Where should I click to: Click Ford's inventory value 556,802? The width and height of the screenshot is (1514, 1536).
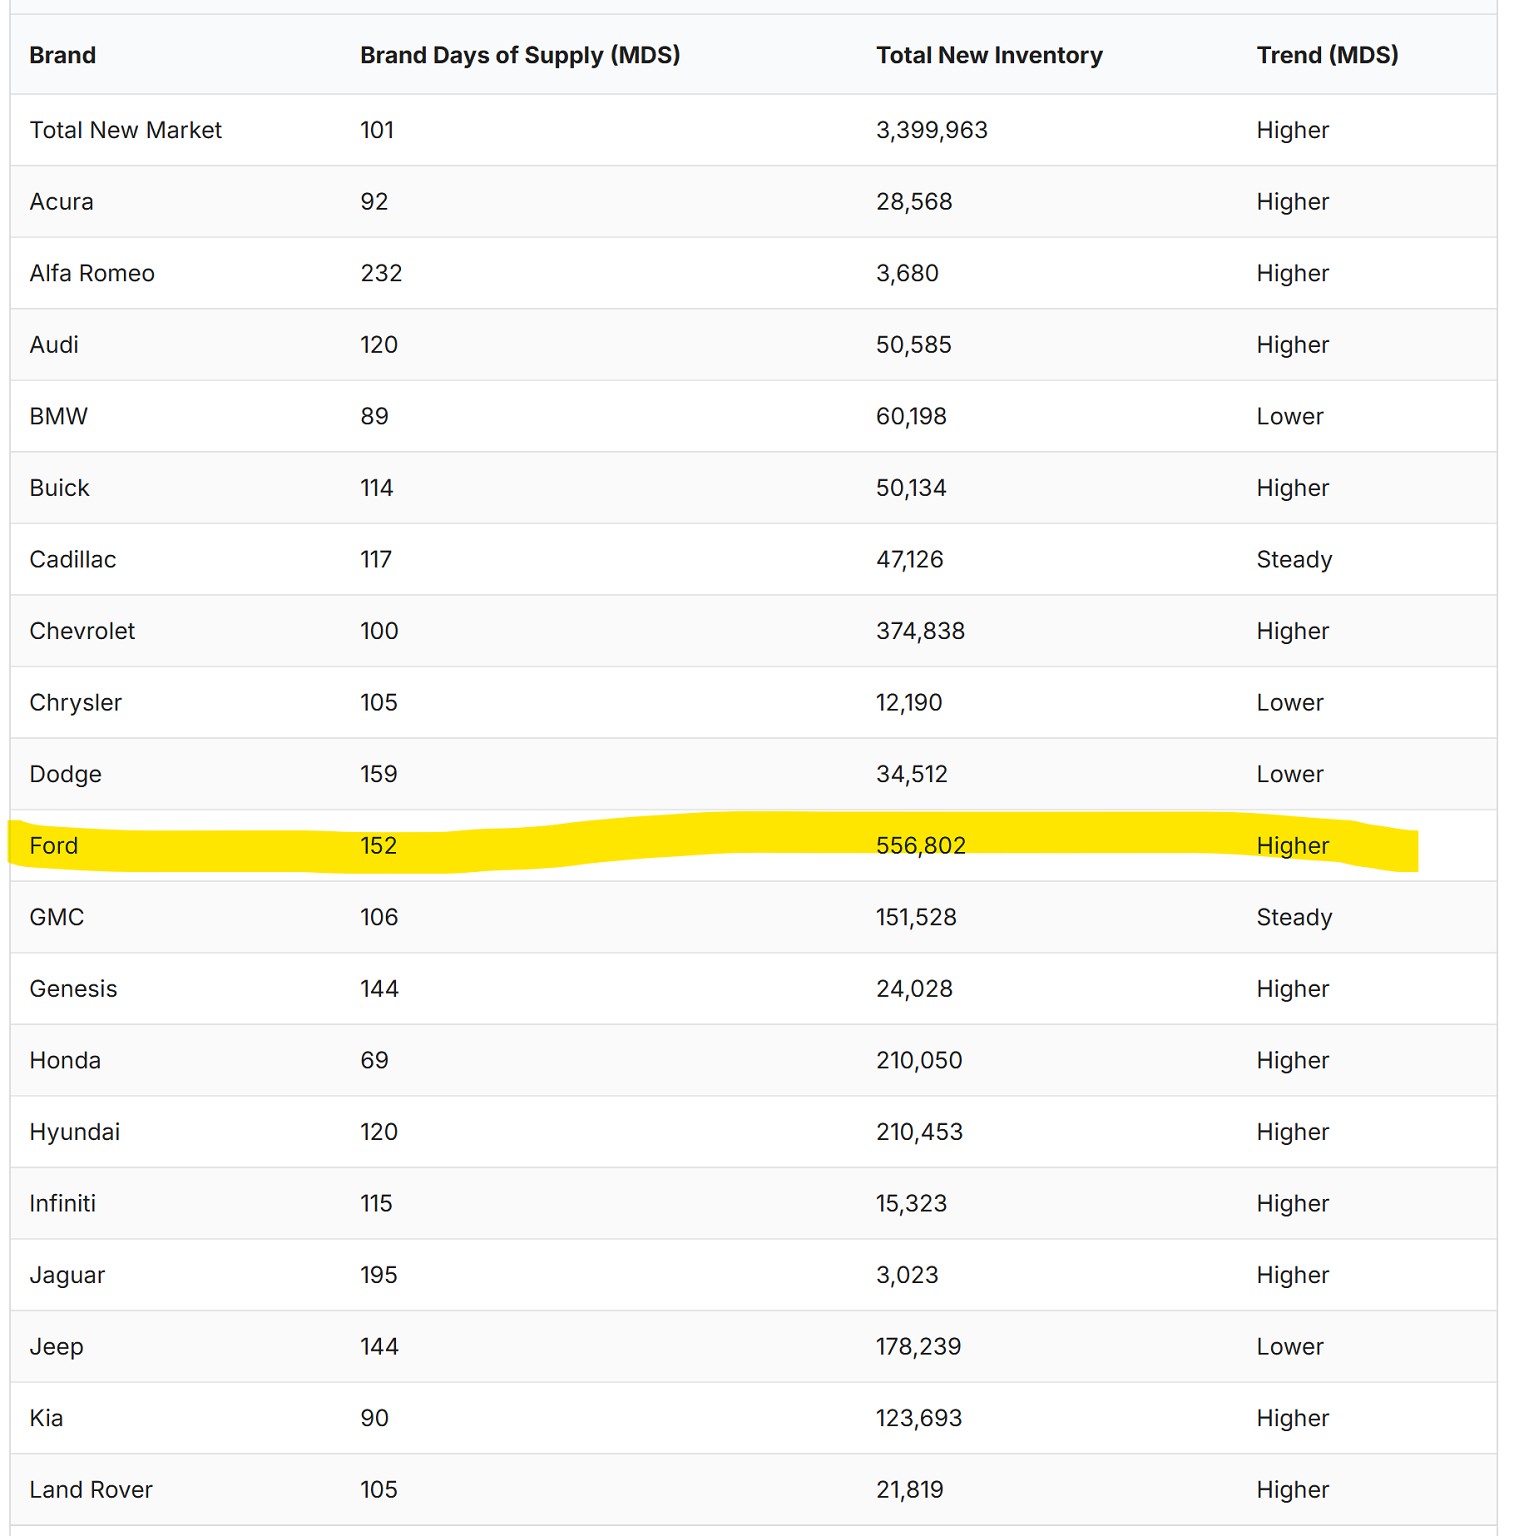click(920, 846)
